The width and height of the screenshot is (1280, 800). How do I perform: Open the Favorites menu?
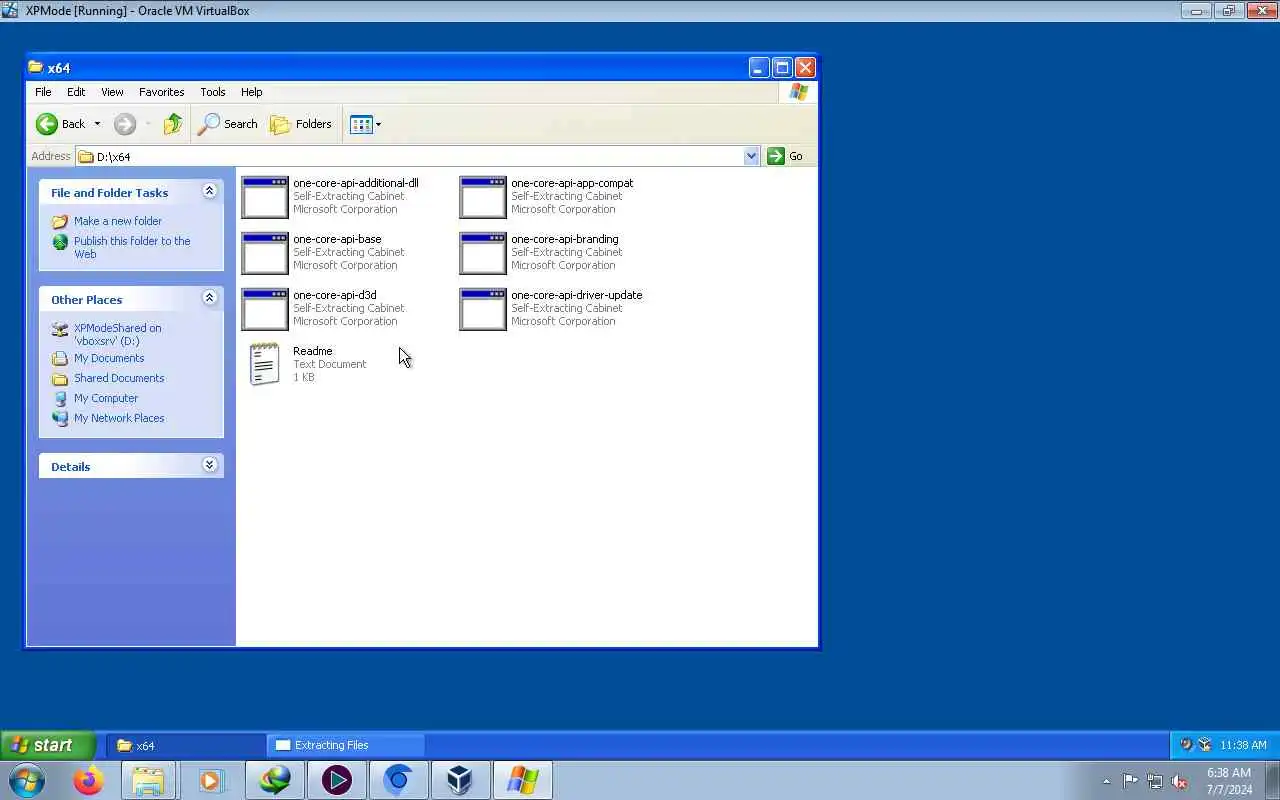[161, 92]
